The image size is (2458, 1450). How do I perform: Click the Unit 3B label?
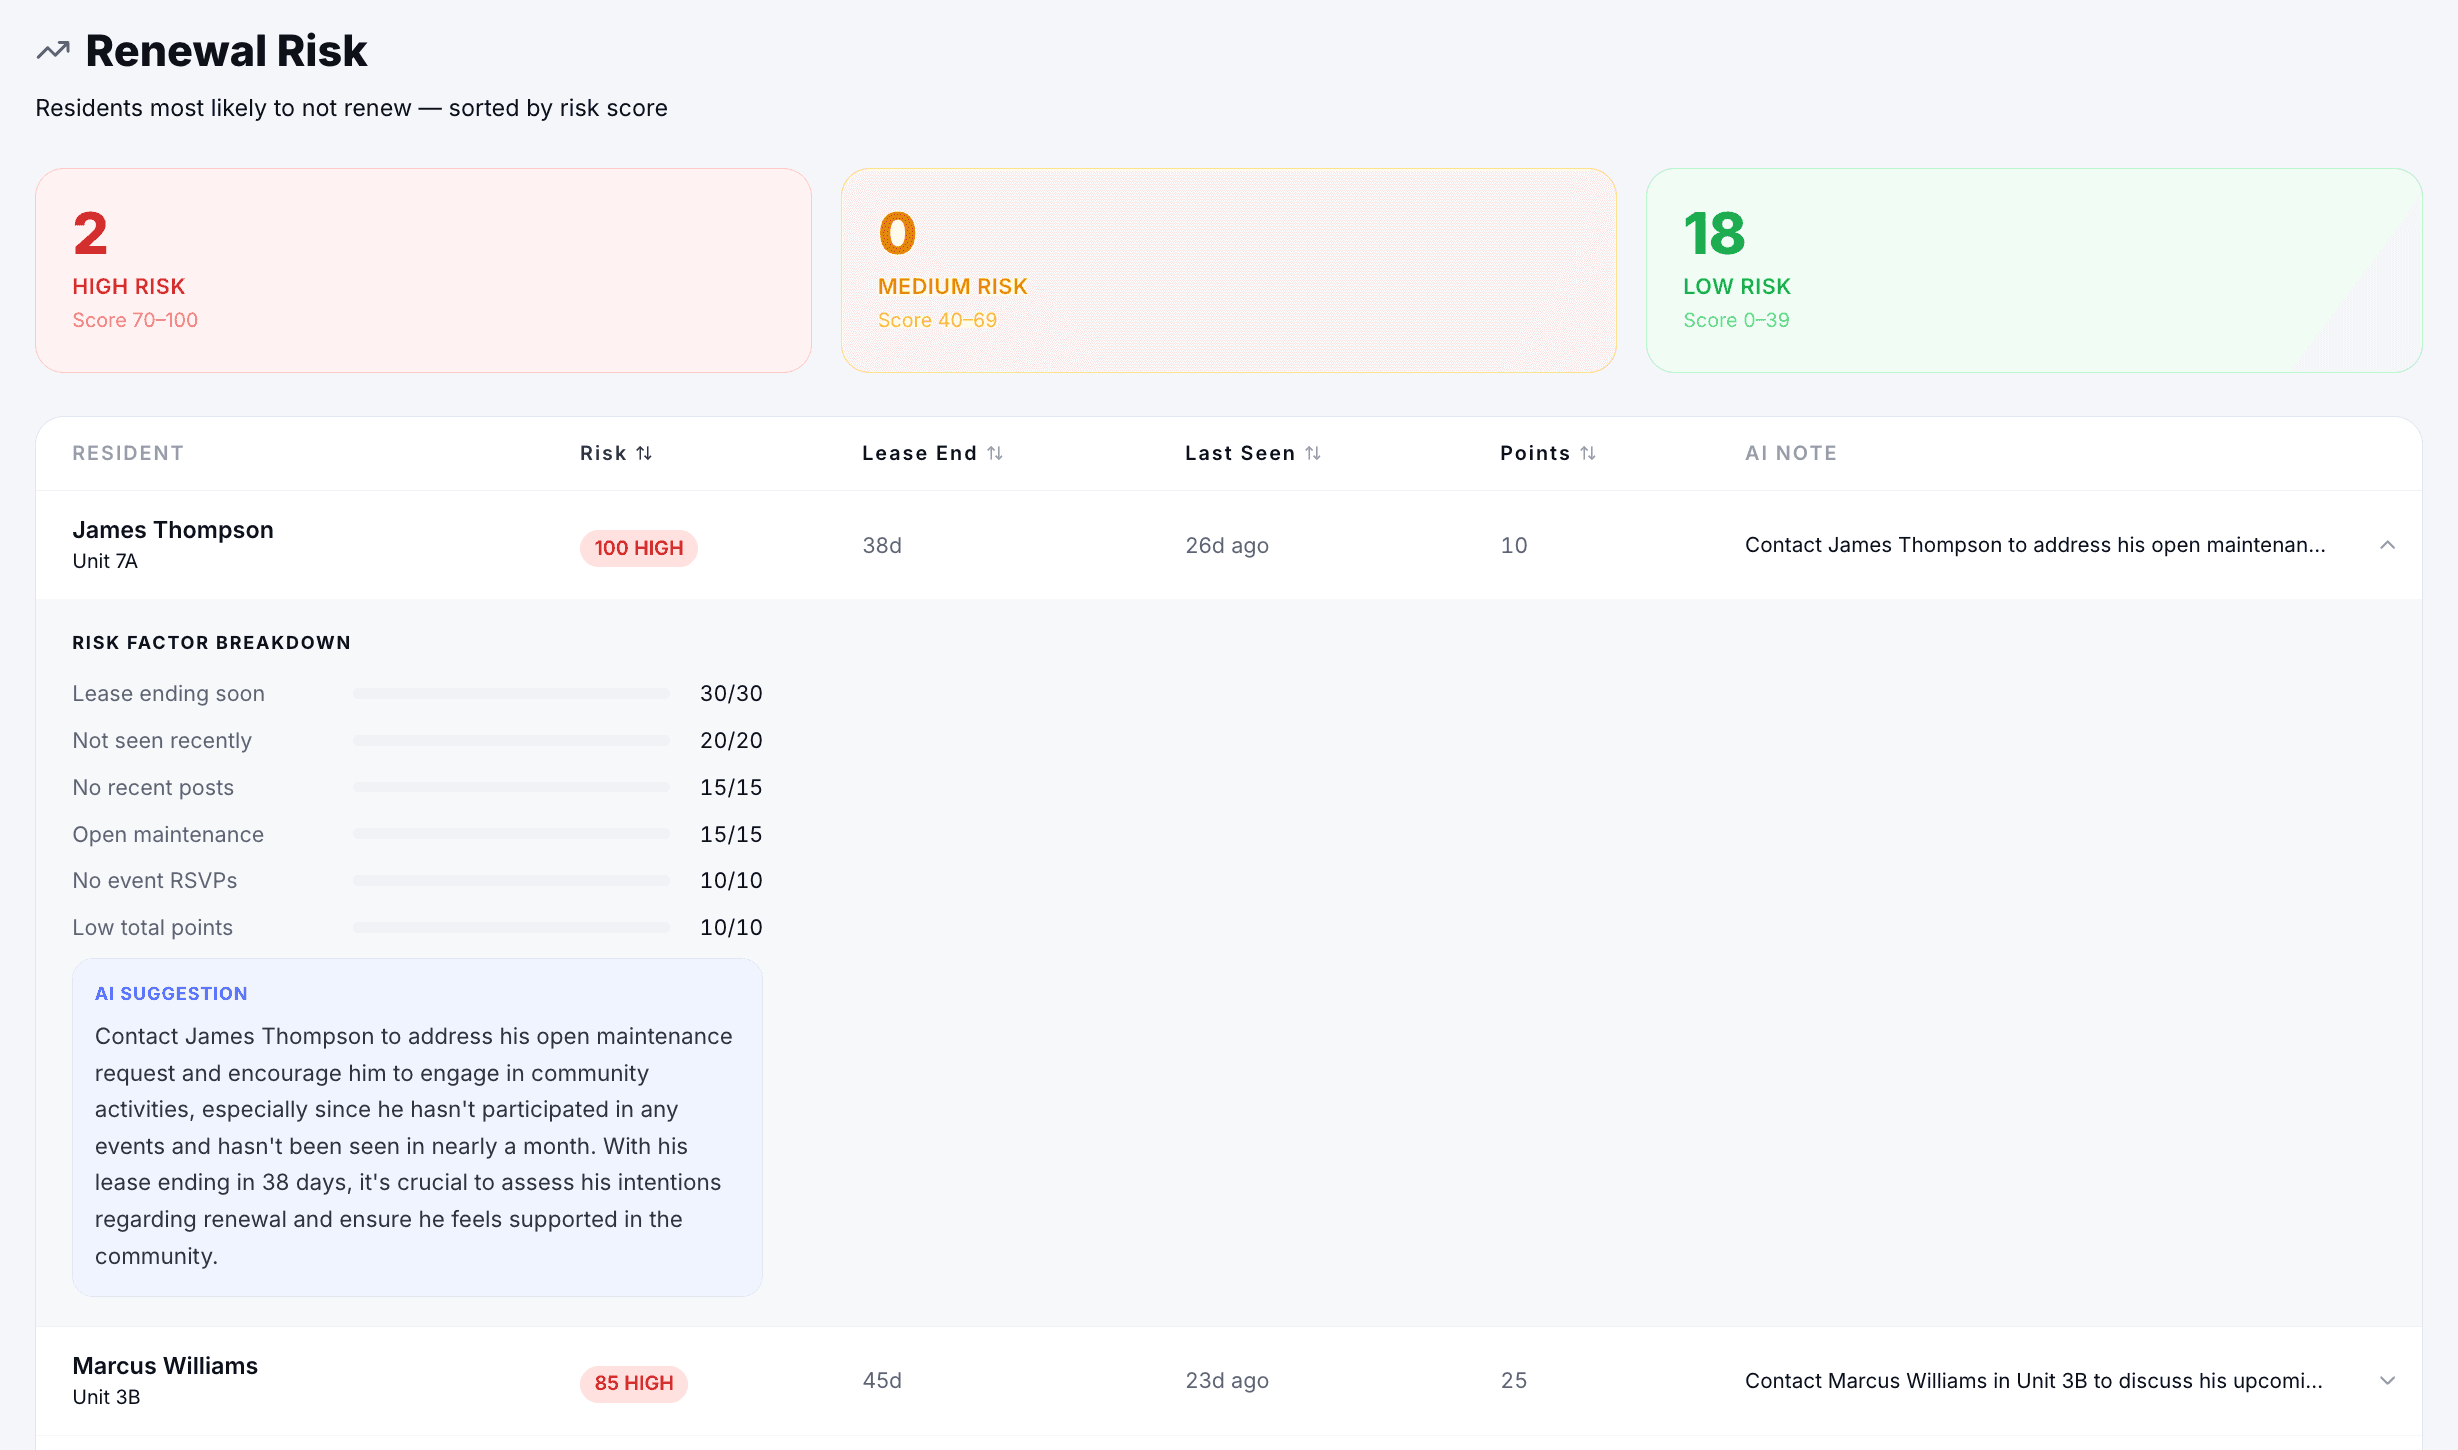point(106,1397)
